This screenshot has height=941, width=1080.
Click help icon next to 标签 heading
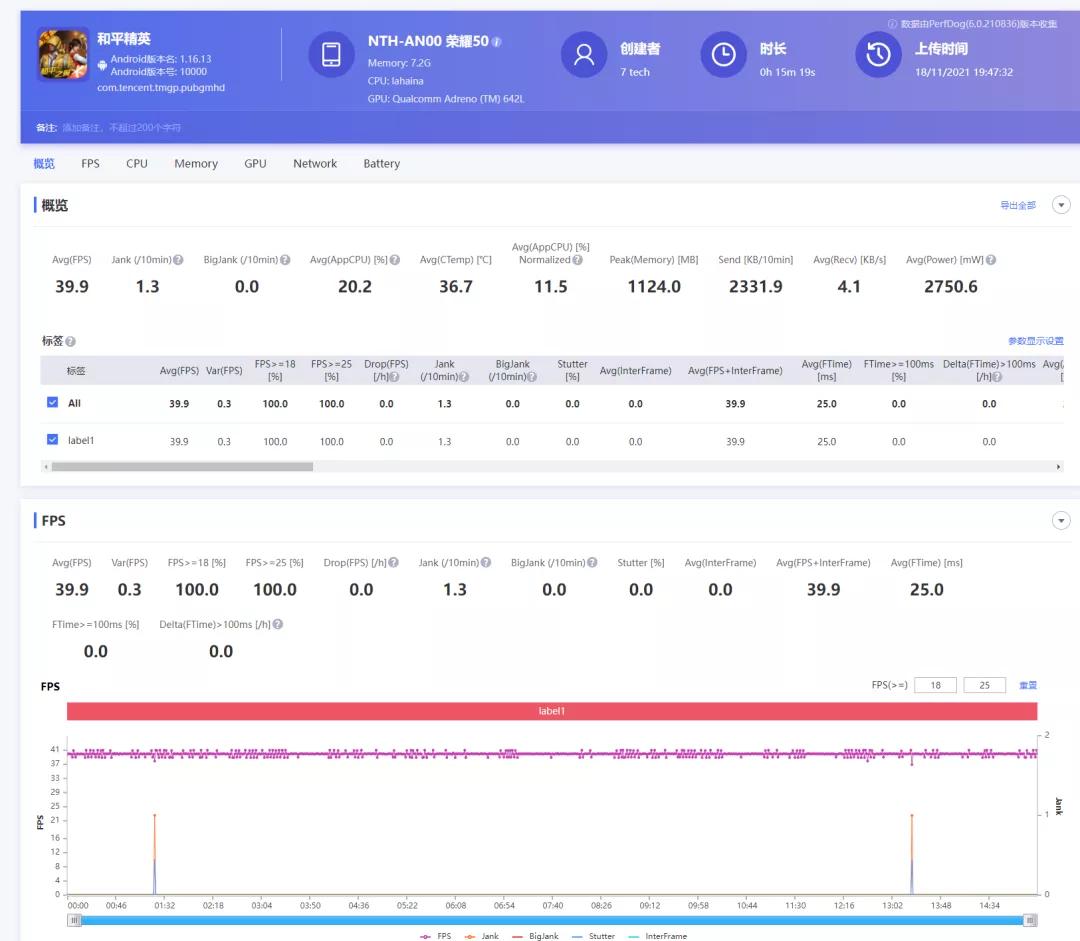tap(71, 342)
